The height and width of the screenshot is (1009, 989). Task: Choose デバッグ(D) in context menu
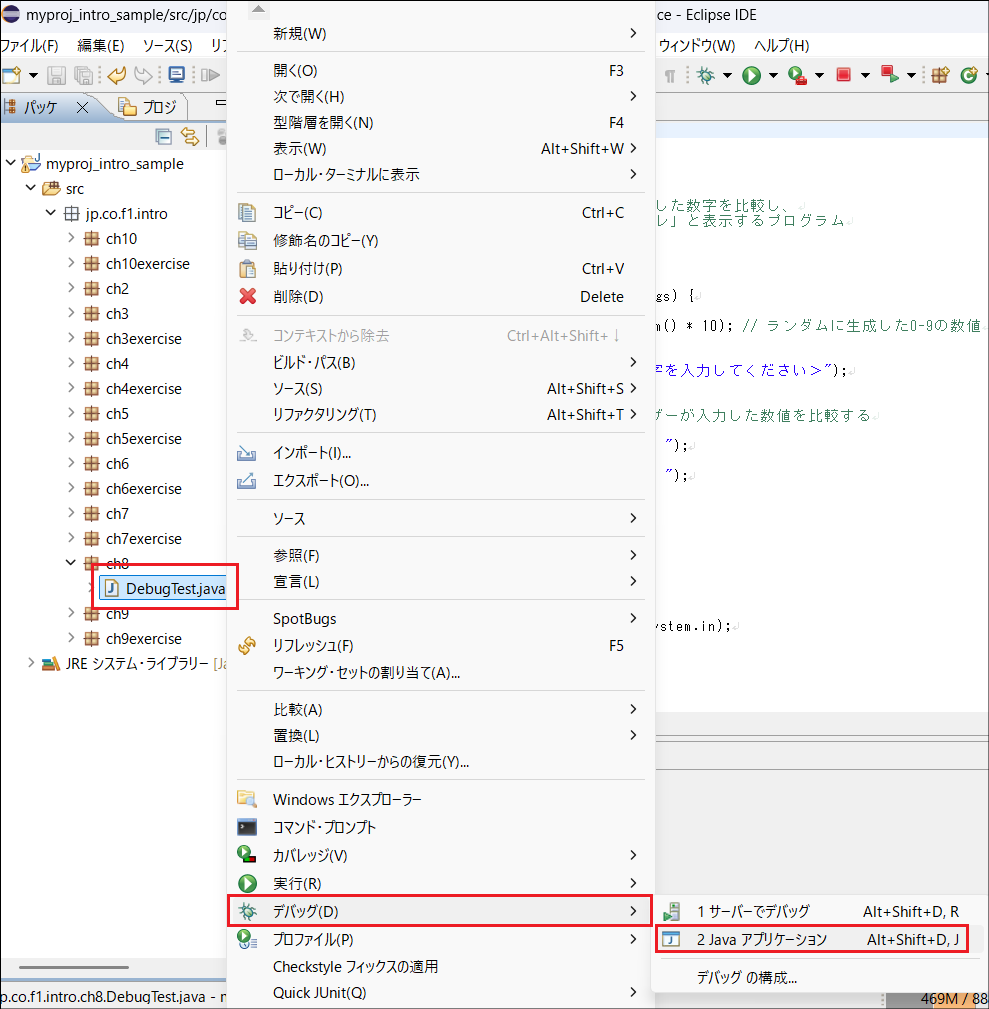(306, 911)
